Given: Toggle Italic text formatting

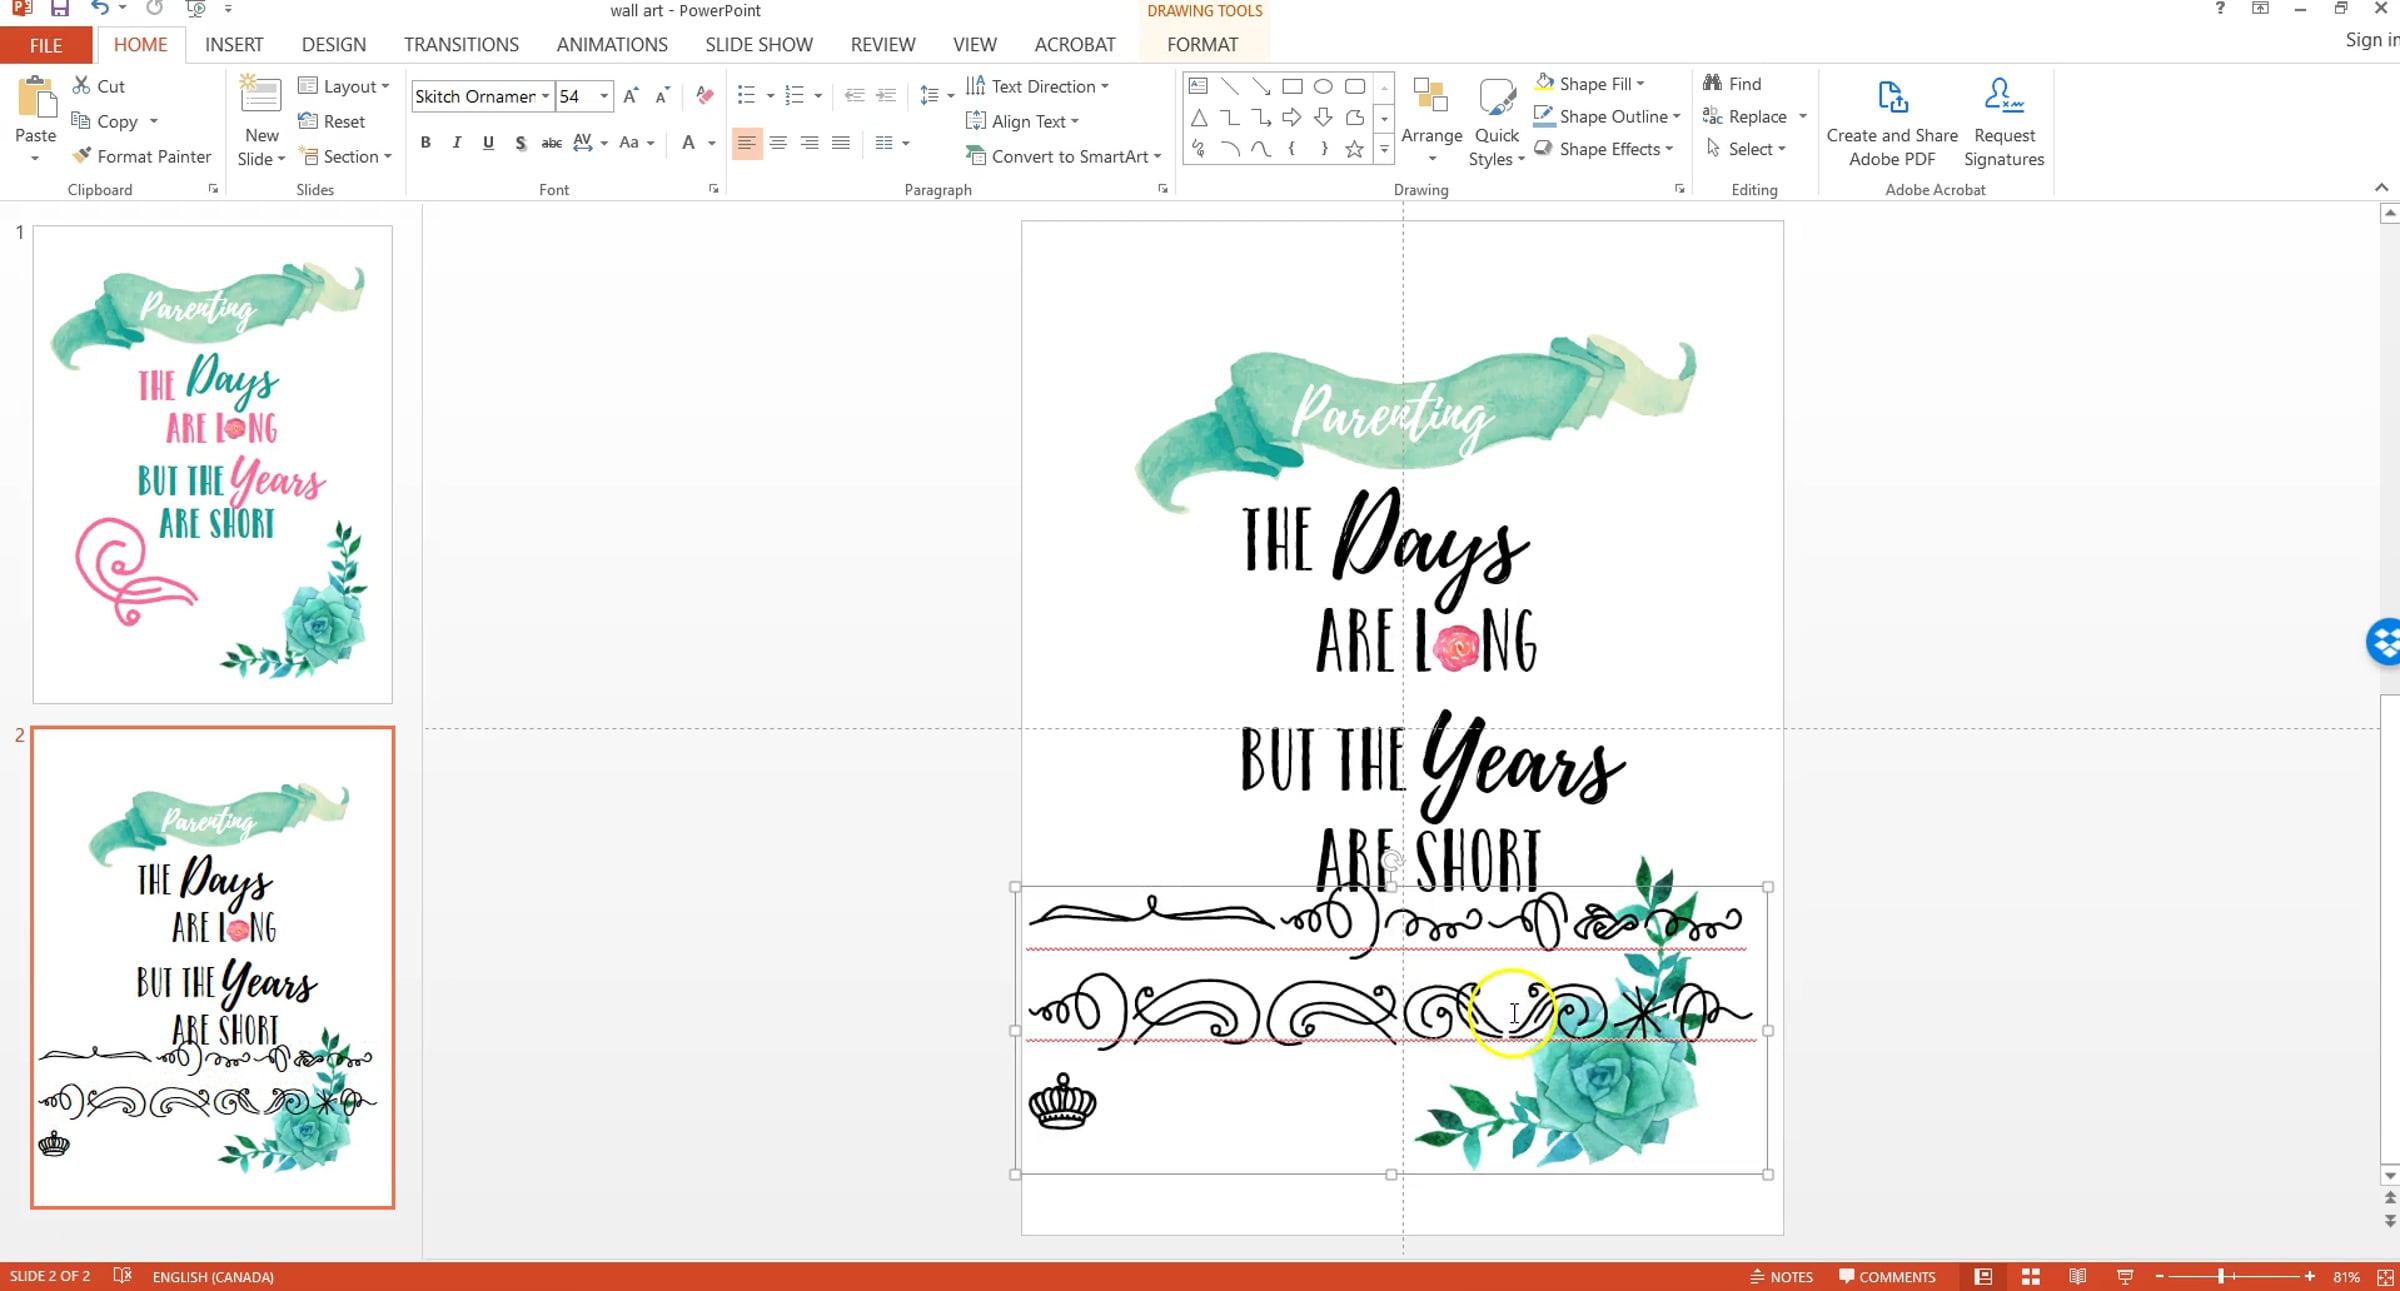Looking at the screenshot, I should (457, 143).
